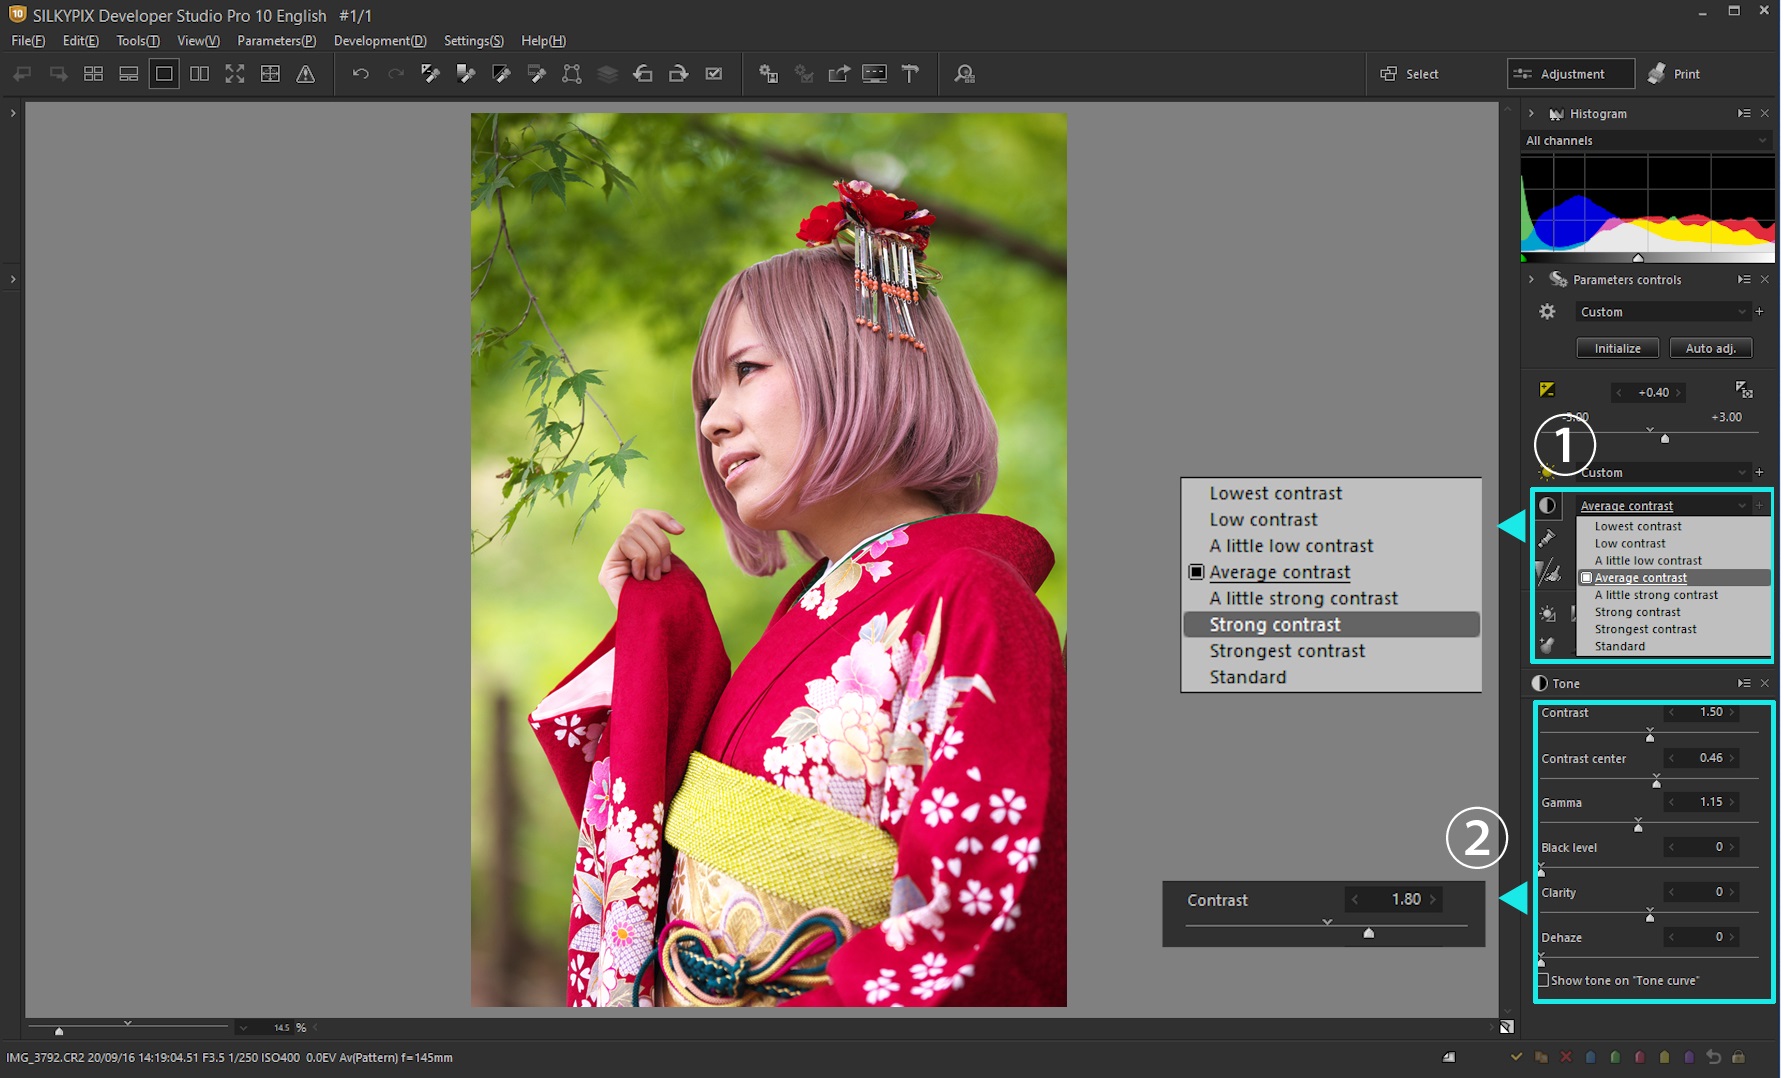Switch to Select mode button
This screenshot has height=1078, width=1784.
[x=1410, y=74]
